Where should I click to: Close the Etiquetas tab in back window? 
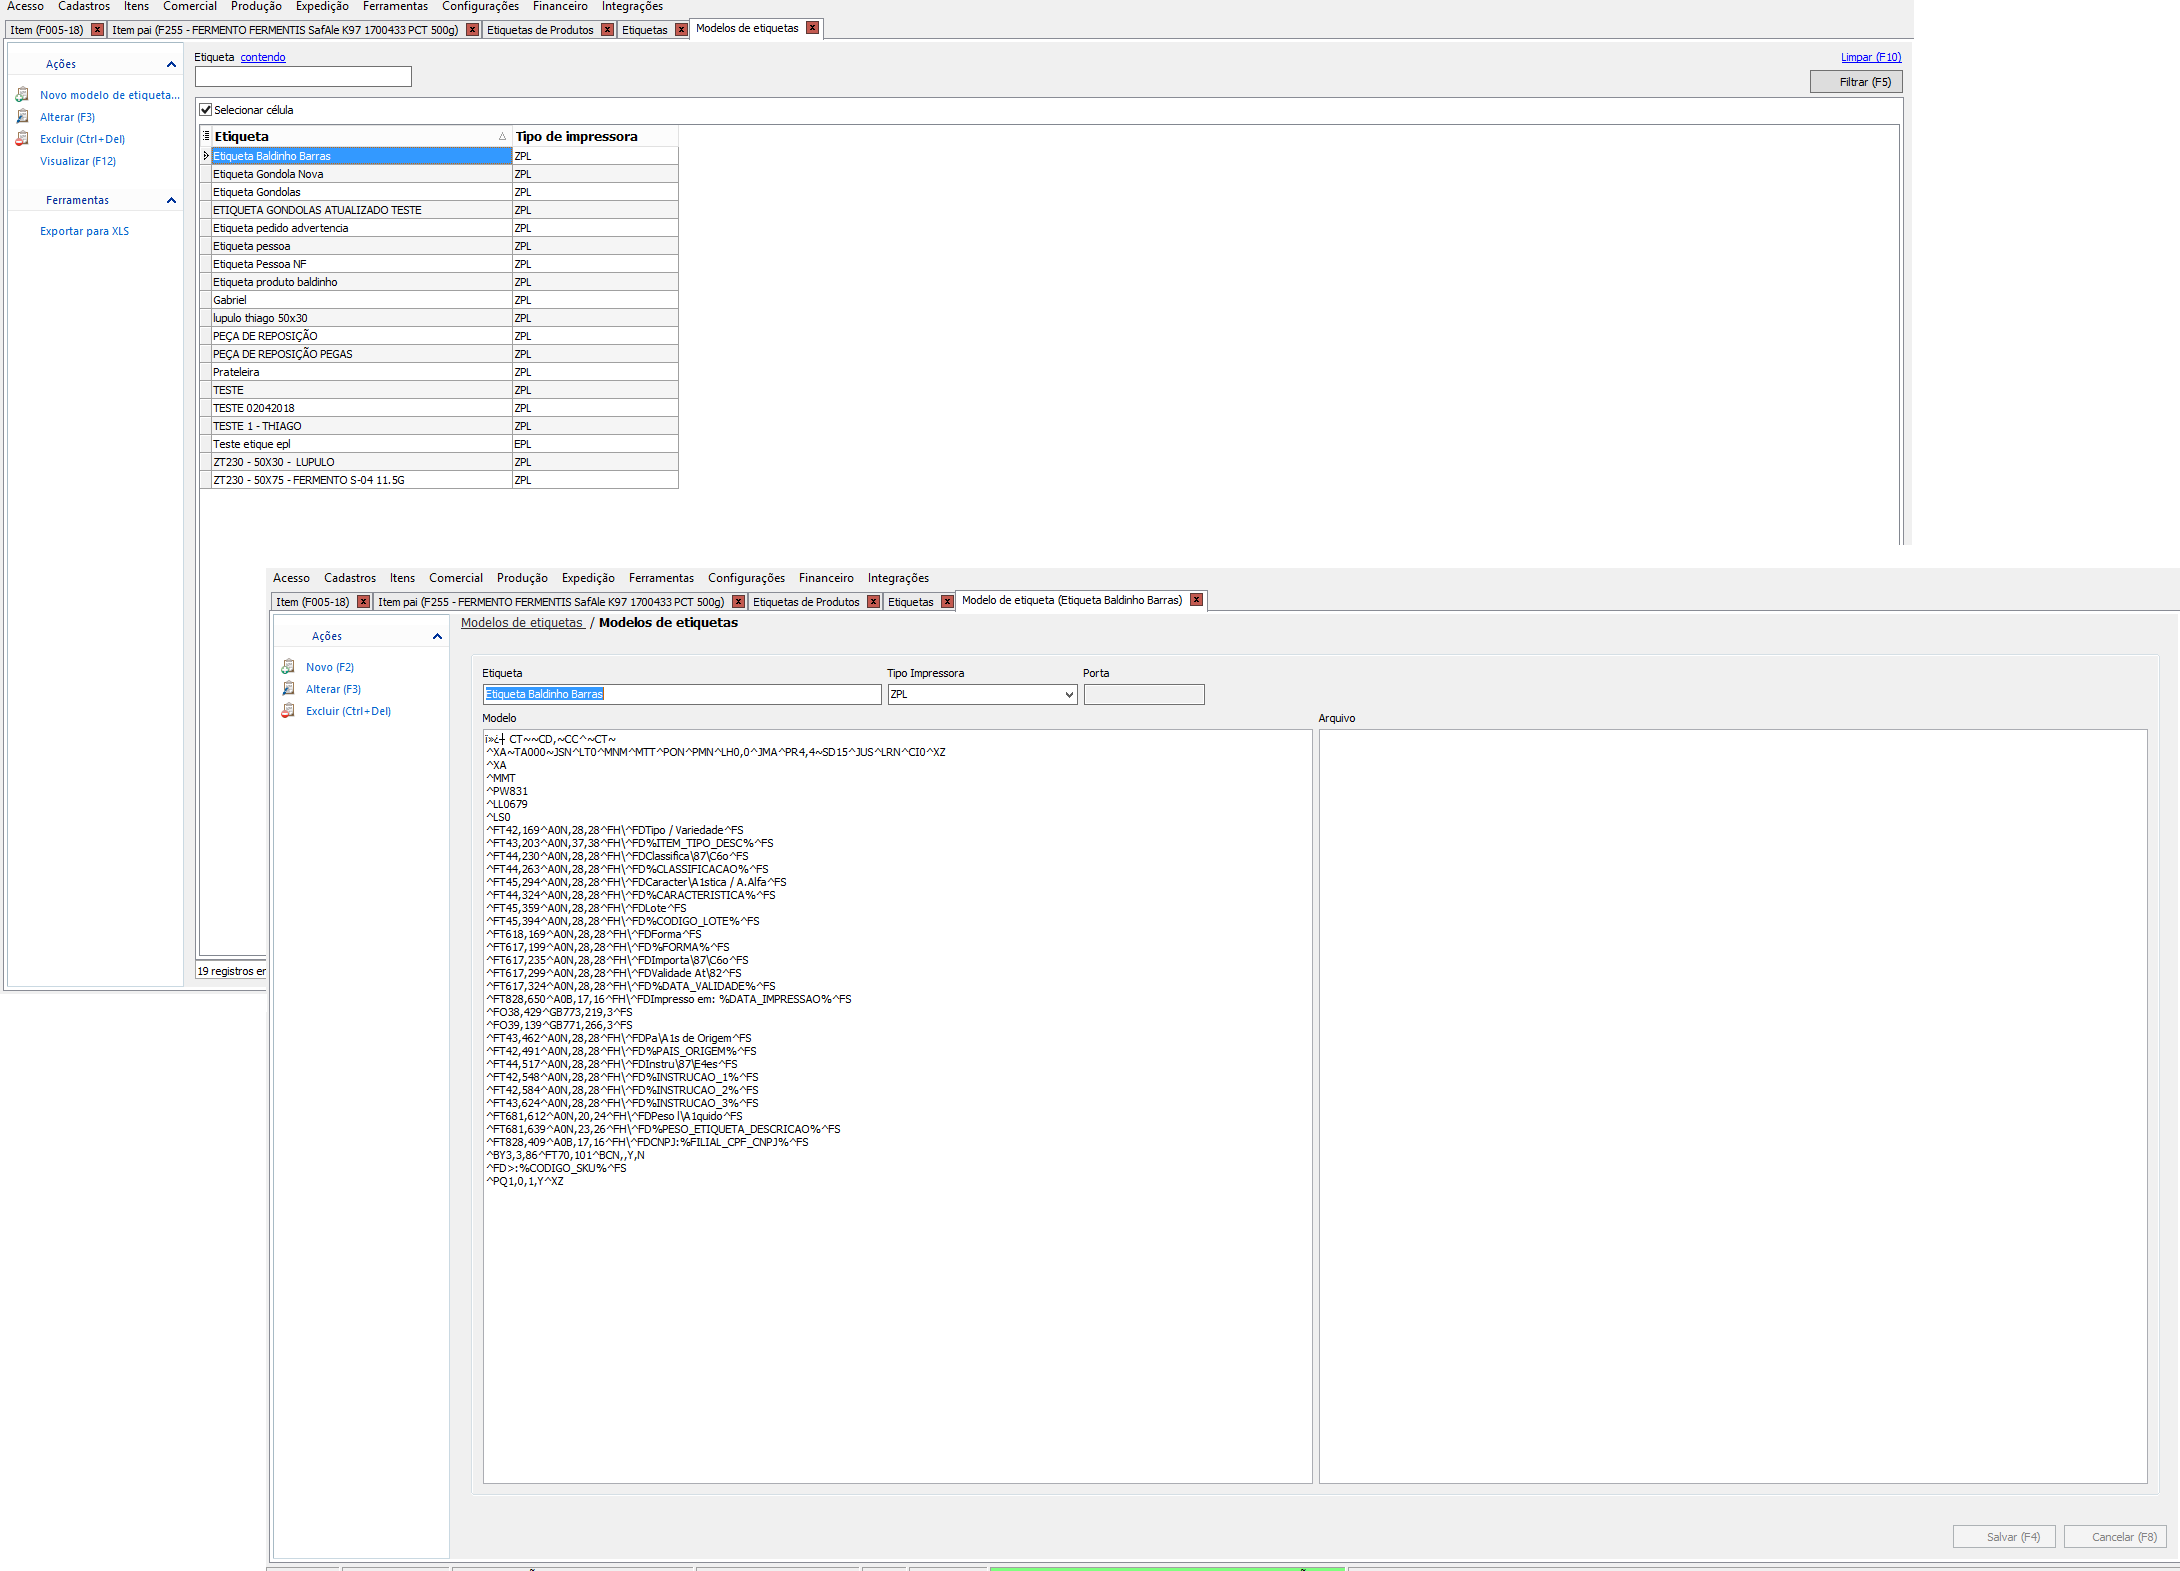click(682, 30)
